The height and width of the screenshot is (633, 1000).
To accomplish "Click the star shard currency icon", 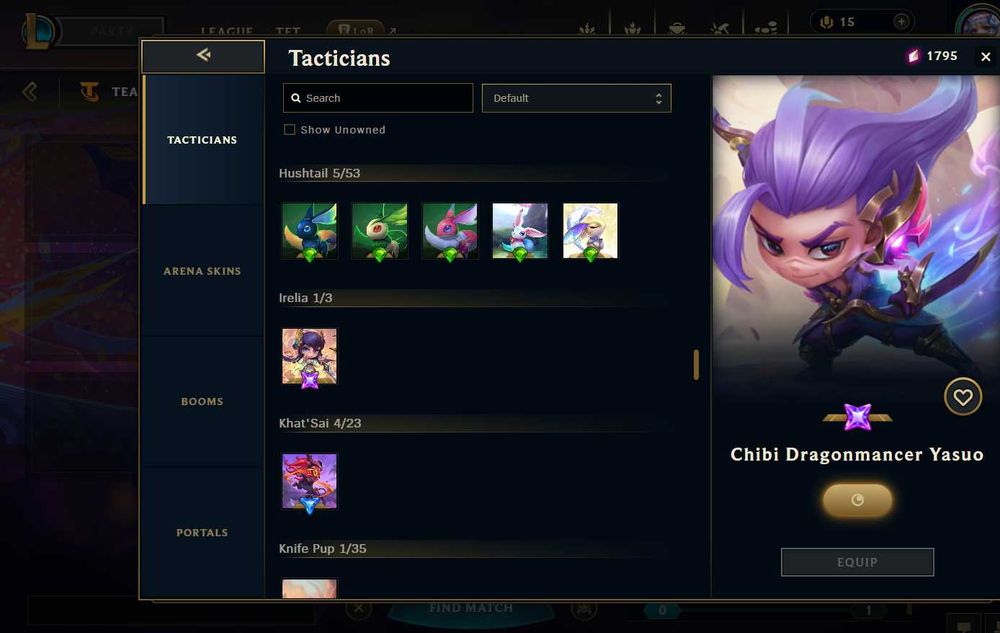I will 914,56.
